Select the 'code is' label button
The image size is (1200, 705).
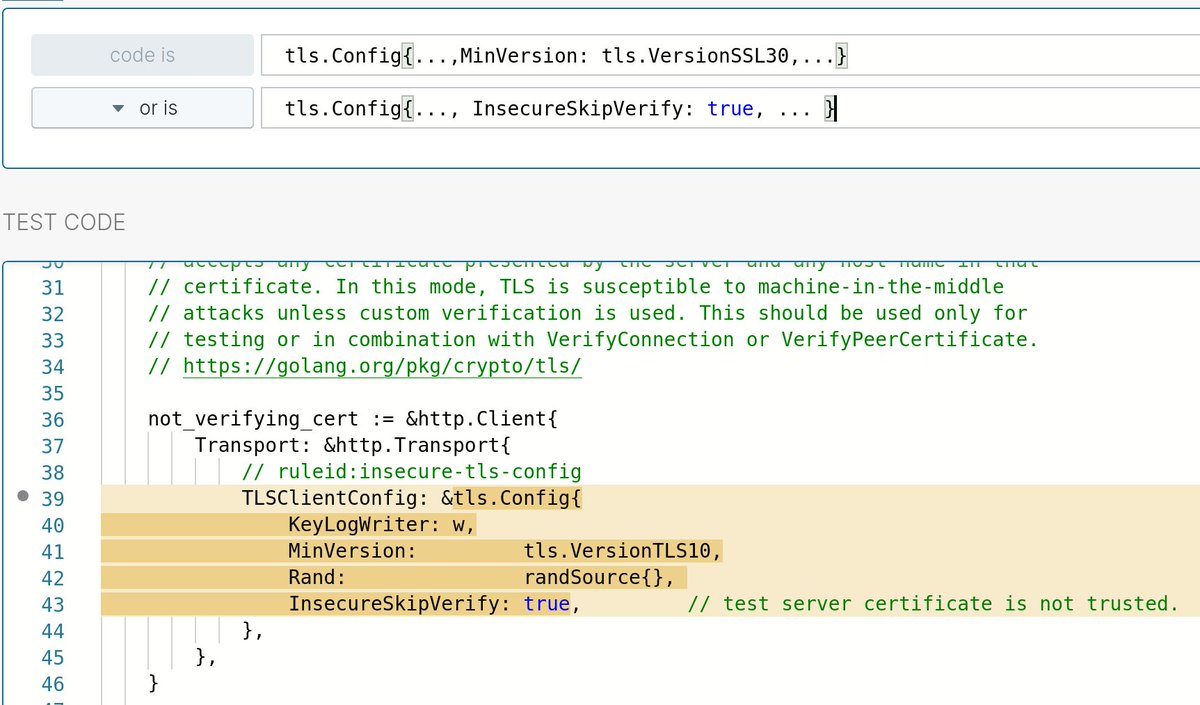click(x=142, y=55)
